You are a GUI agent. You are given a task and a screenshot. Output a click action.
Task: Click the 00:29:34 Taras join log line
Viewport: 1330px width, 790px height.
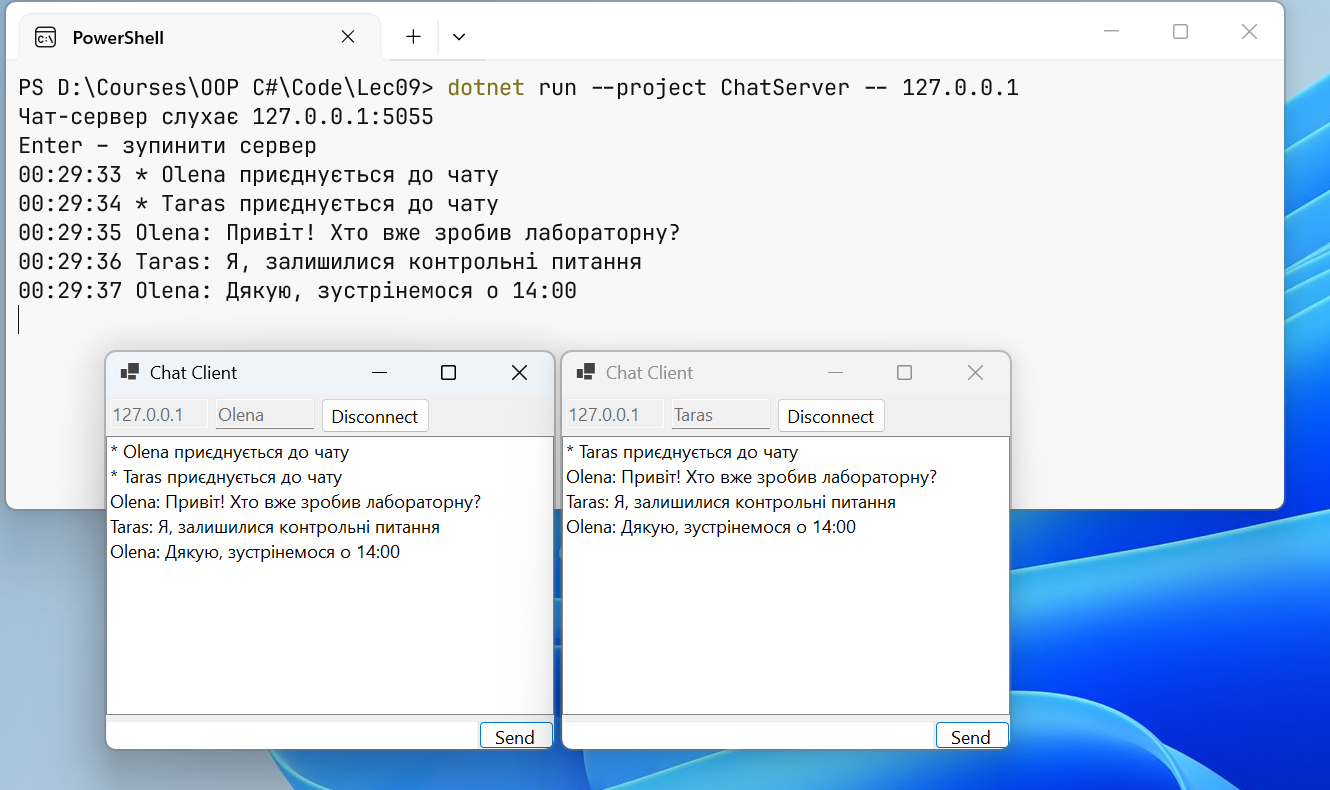coord(258,204)
